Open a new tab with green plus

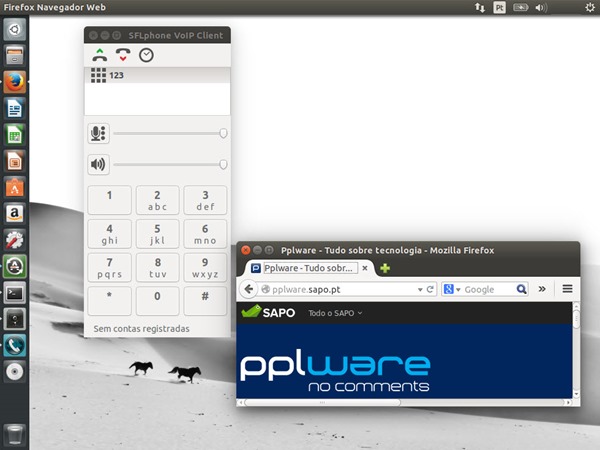click(x=385, y=268)
